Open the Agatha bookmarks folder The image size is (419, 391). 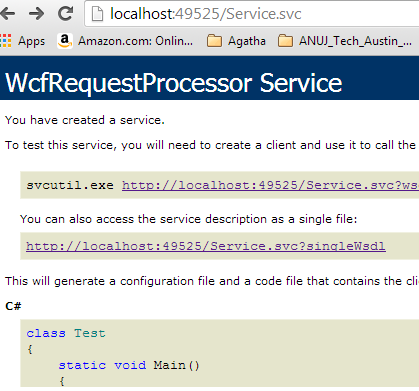pos(236,41)
